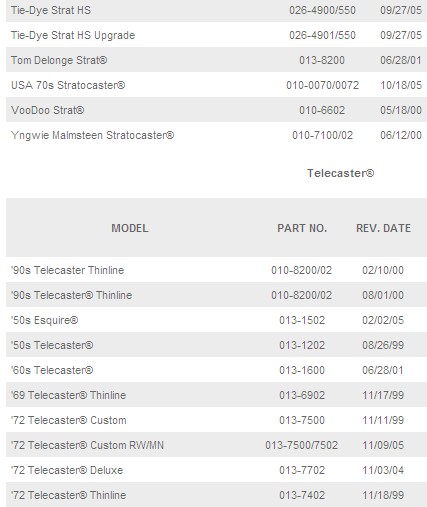427x507 pixels.
Task: Click the Telecaster section heading
Action: click(x=340, y=173)
